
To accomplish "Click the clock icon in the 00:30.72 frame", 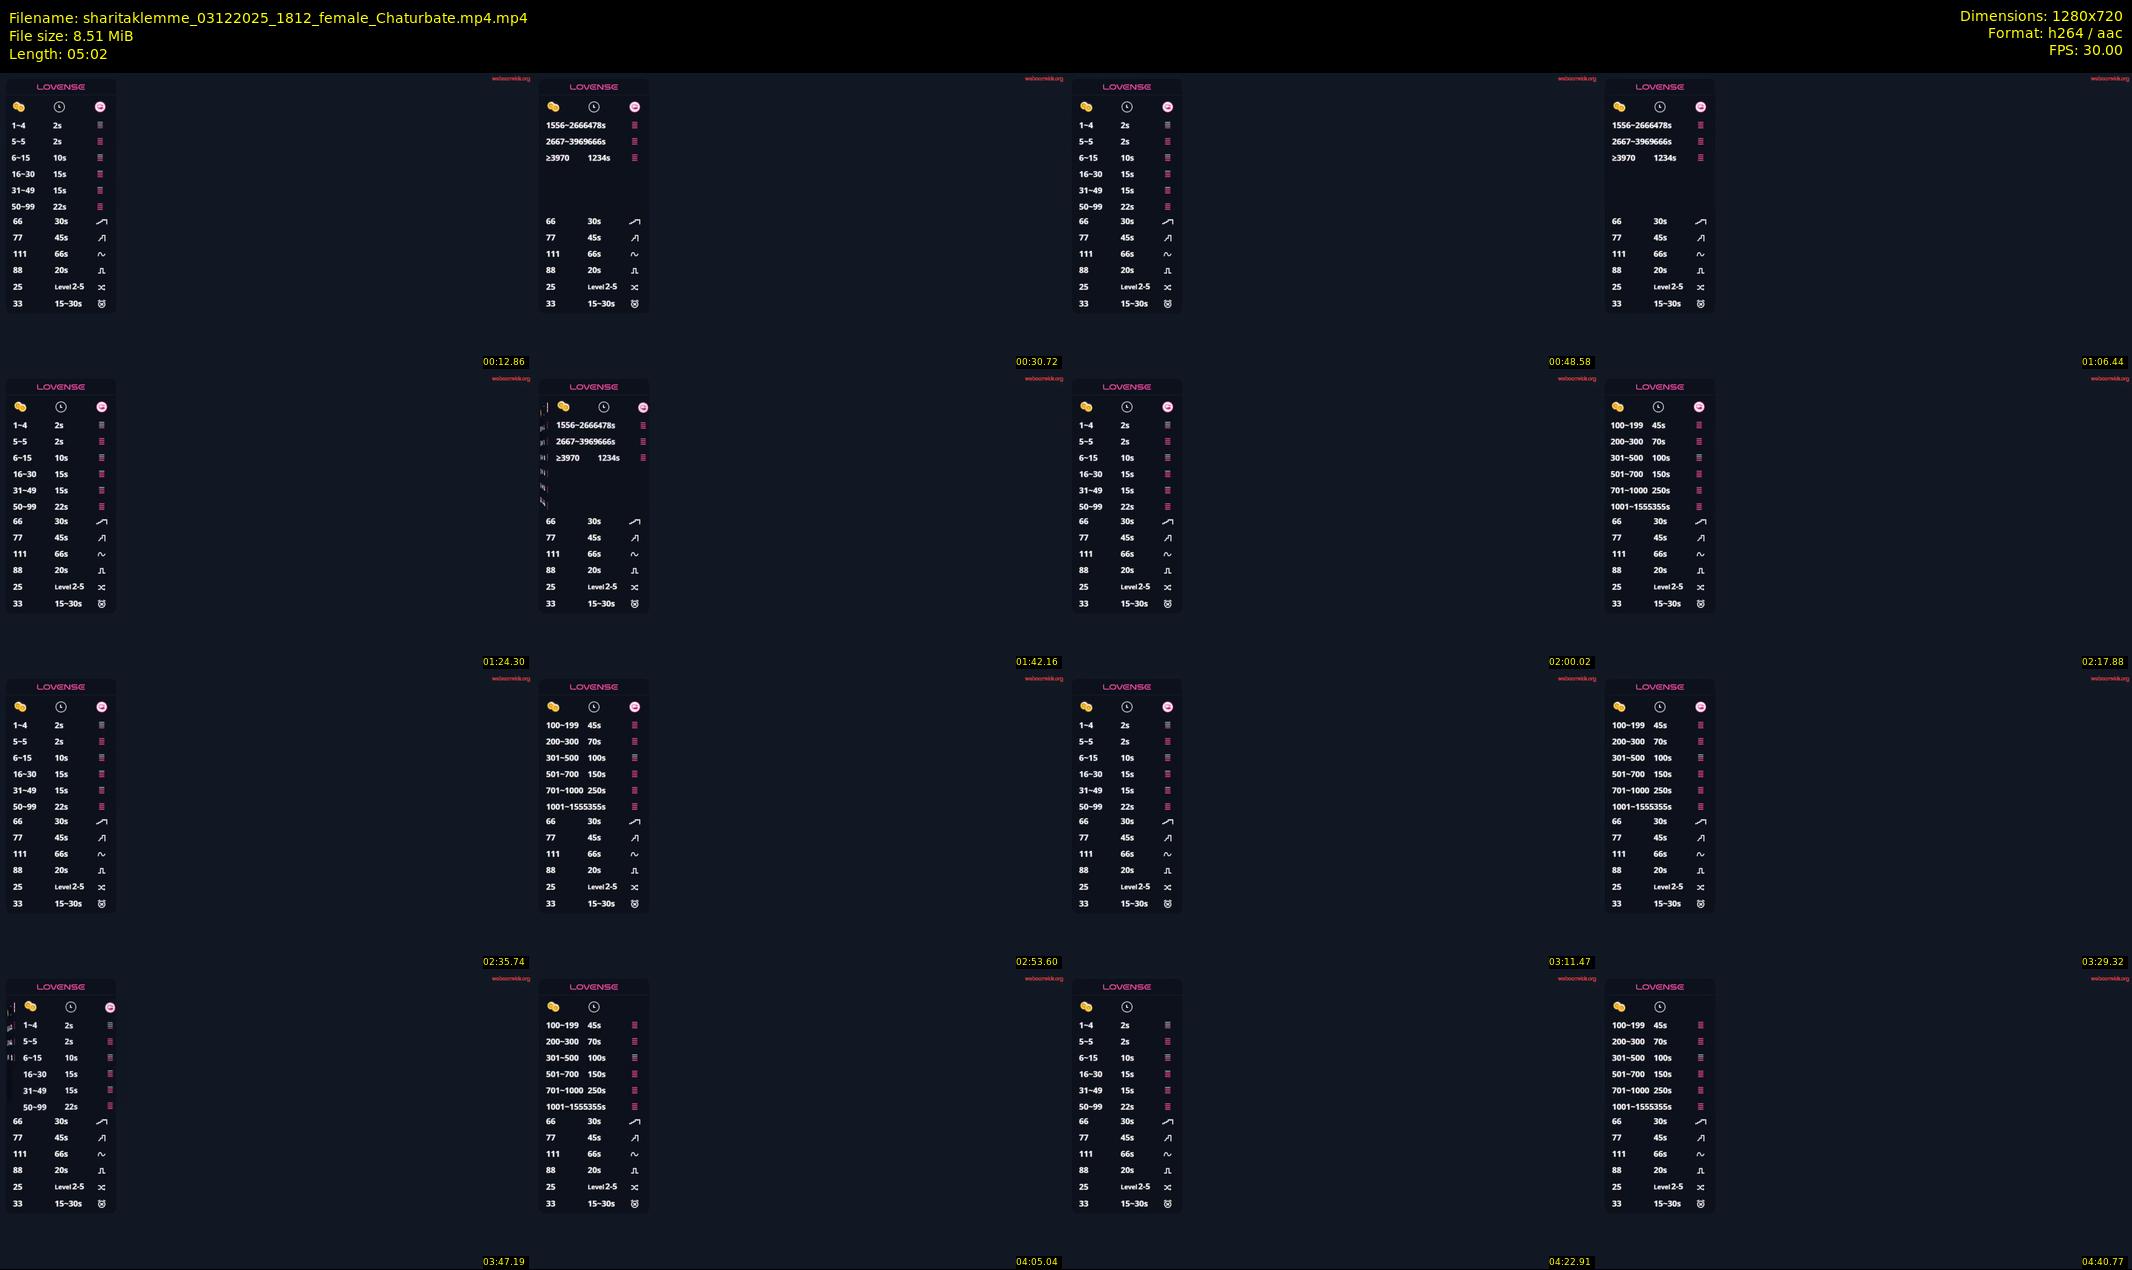I will coord(594,107).
